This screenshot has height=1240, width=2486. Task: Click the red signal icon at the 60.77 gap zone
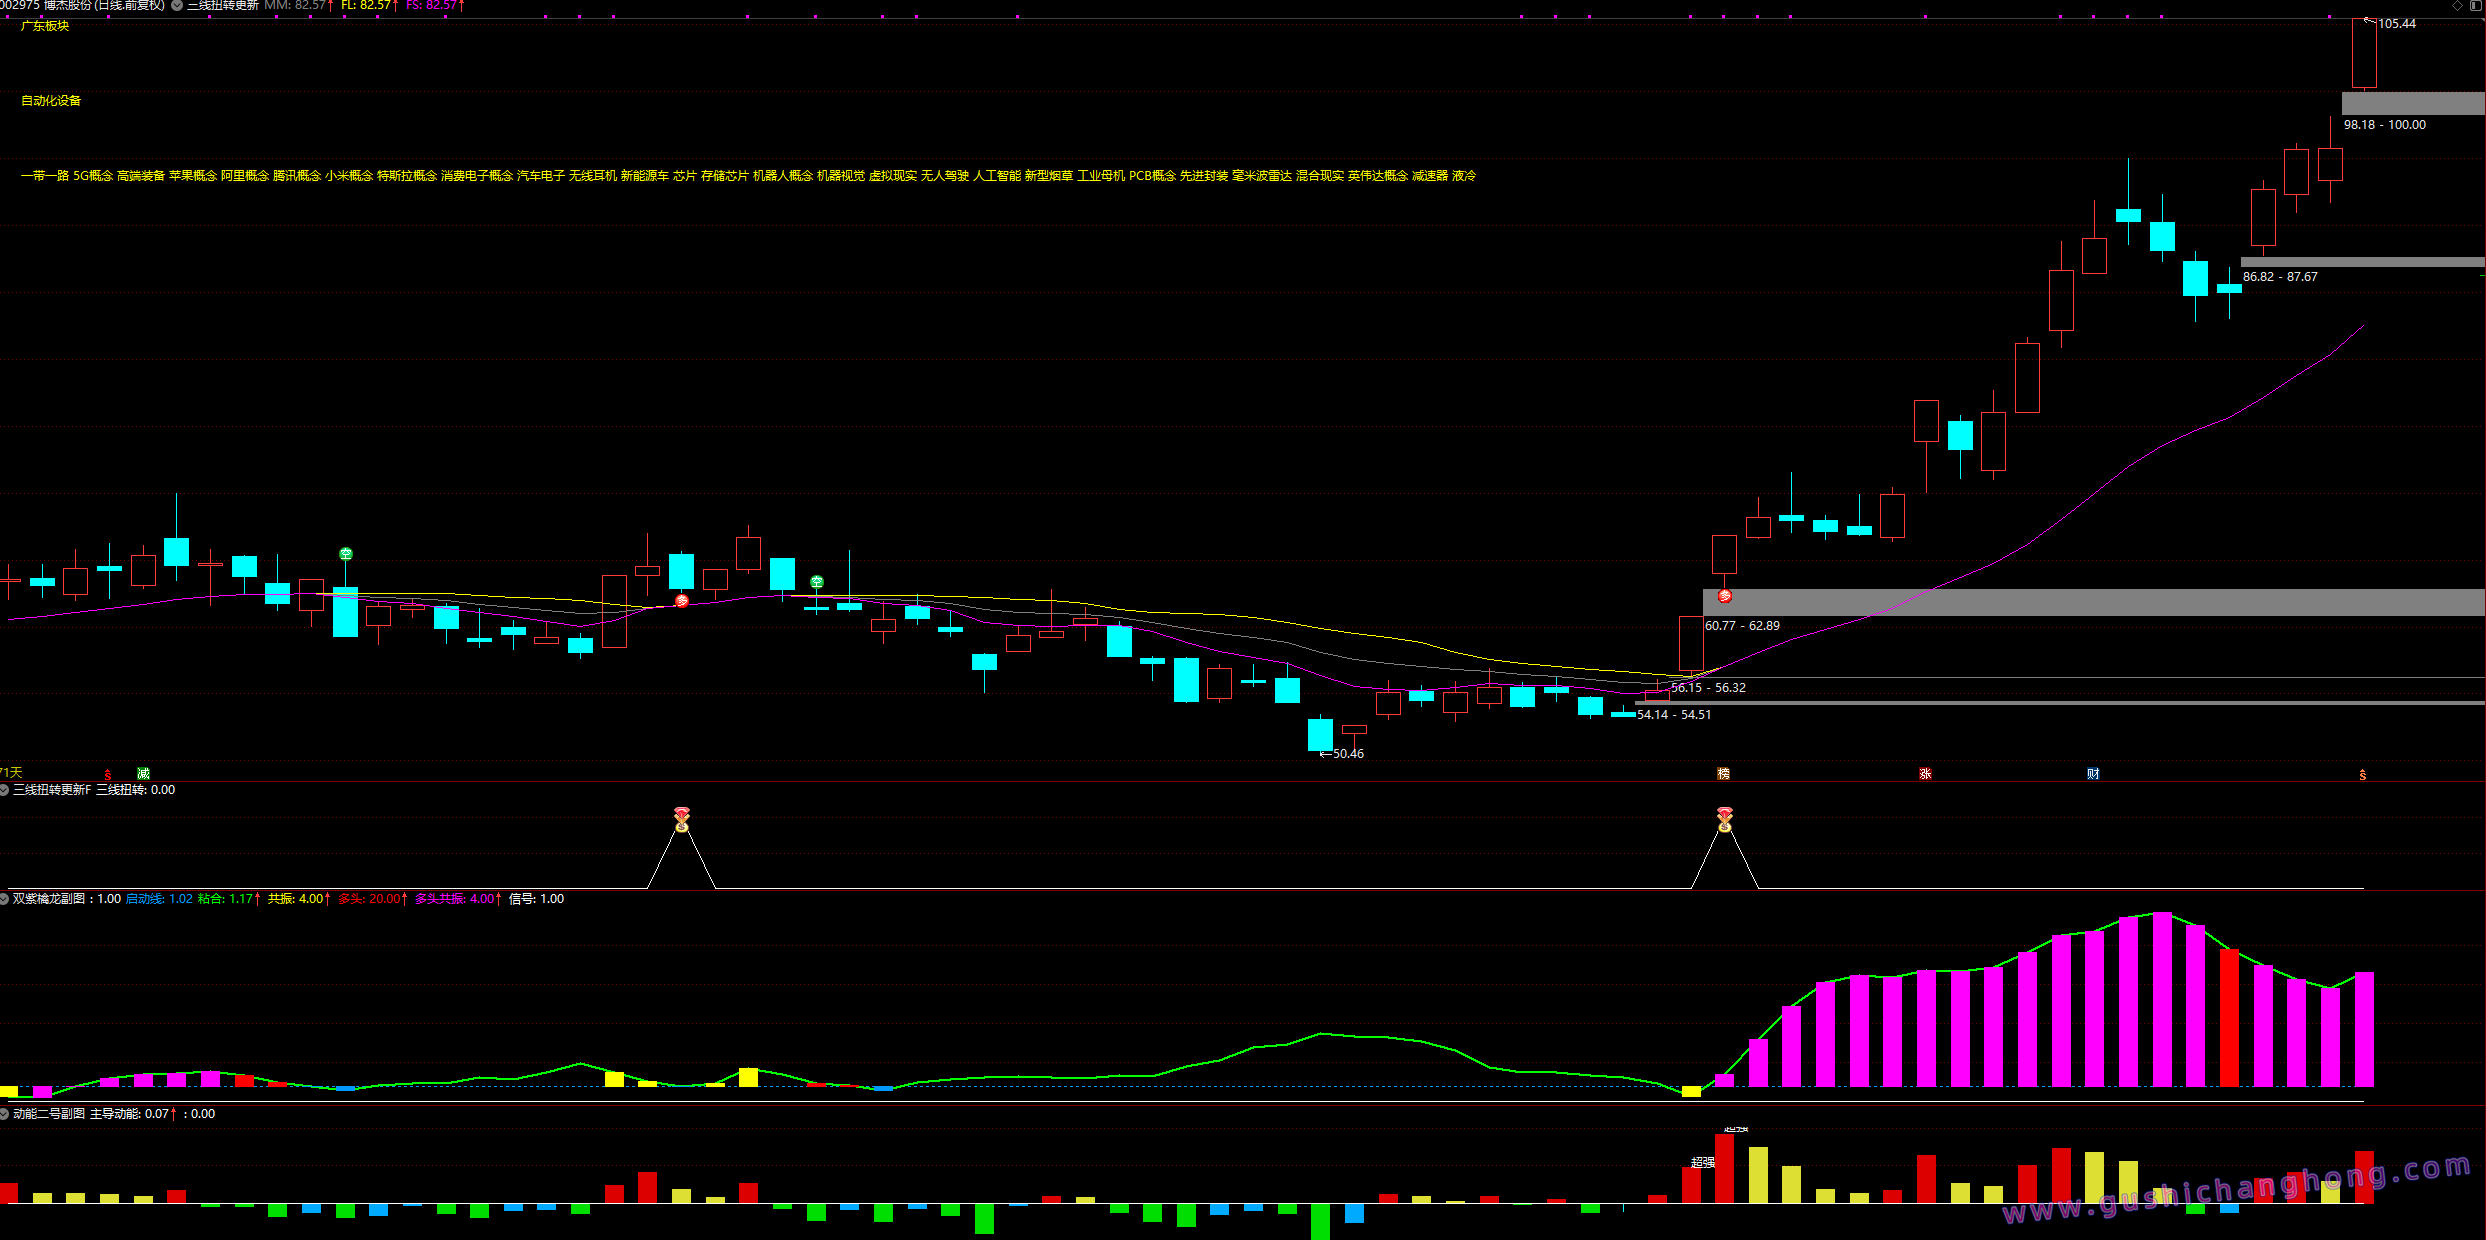click(x=1725, y=597)
